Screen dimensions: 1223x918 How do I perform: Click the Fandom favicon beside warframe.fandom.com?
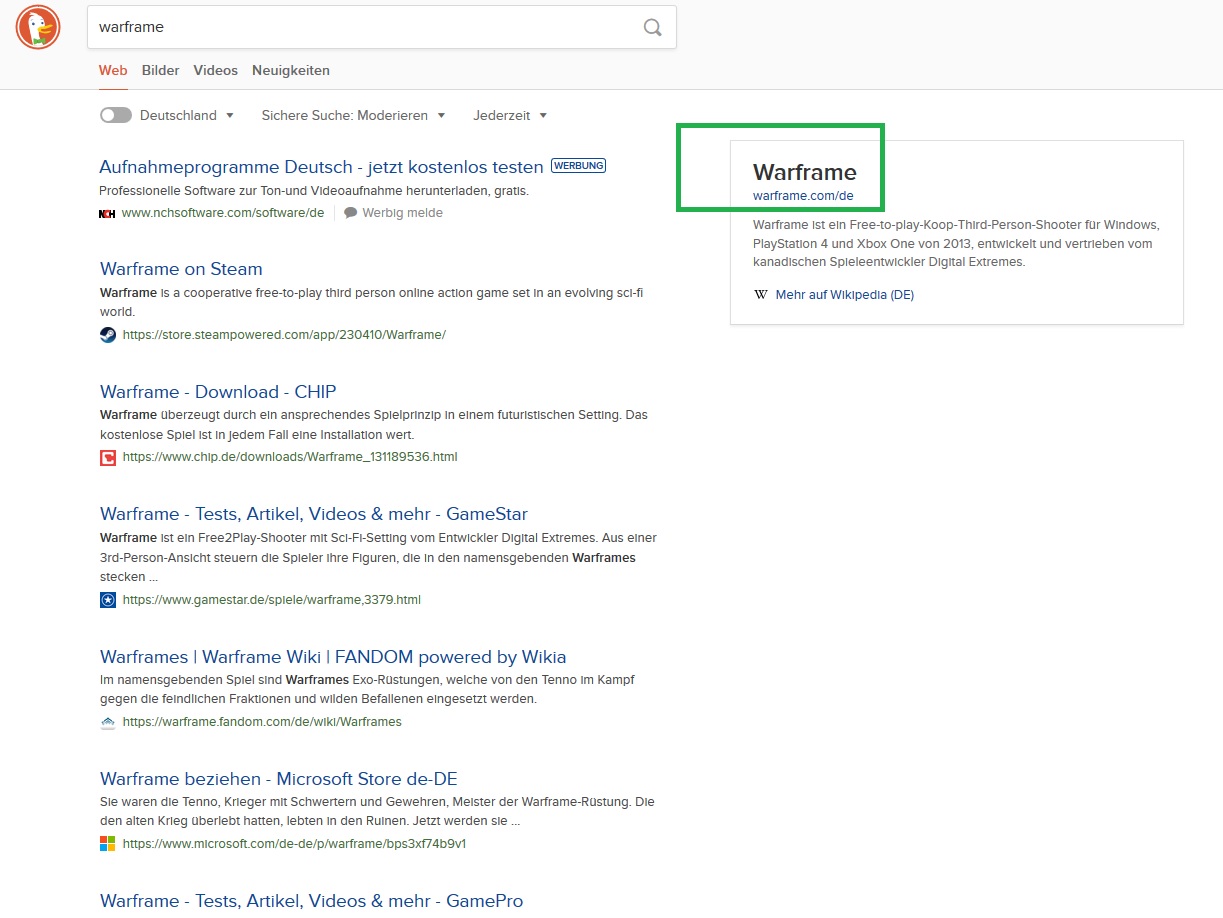(x=108, y=722)
